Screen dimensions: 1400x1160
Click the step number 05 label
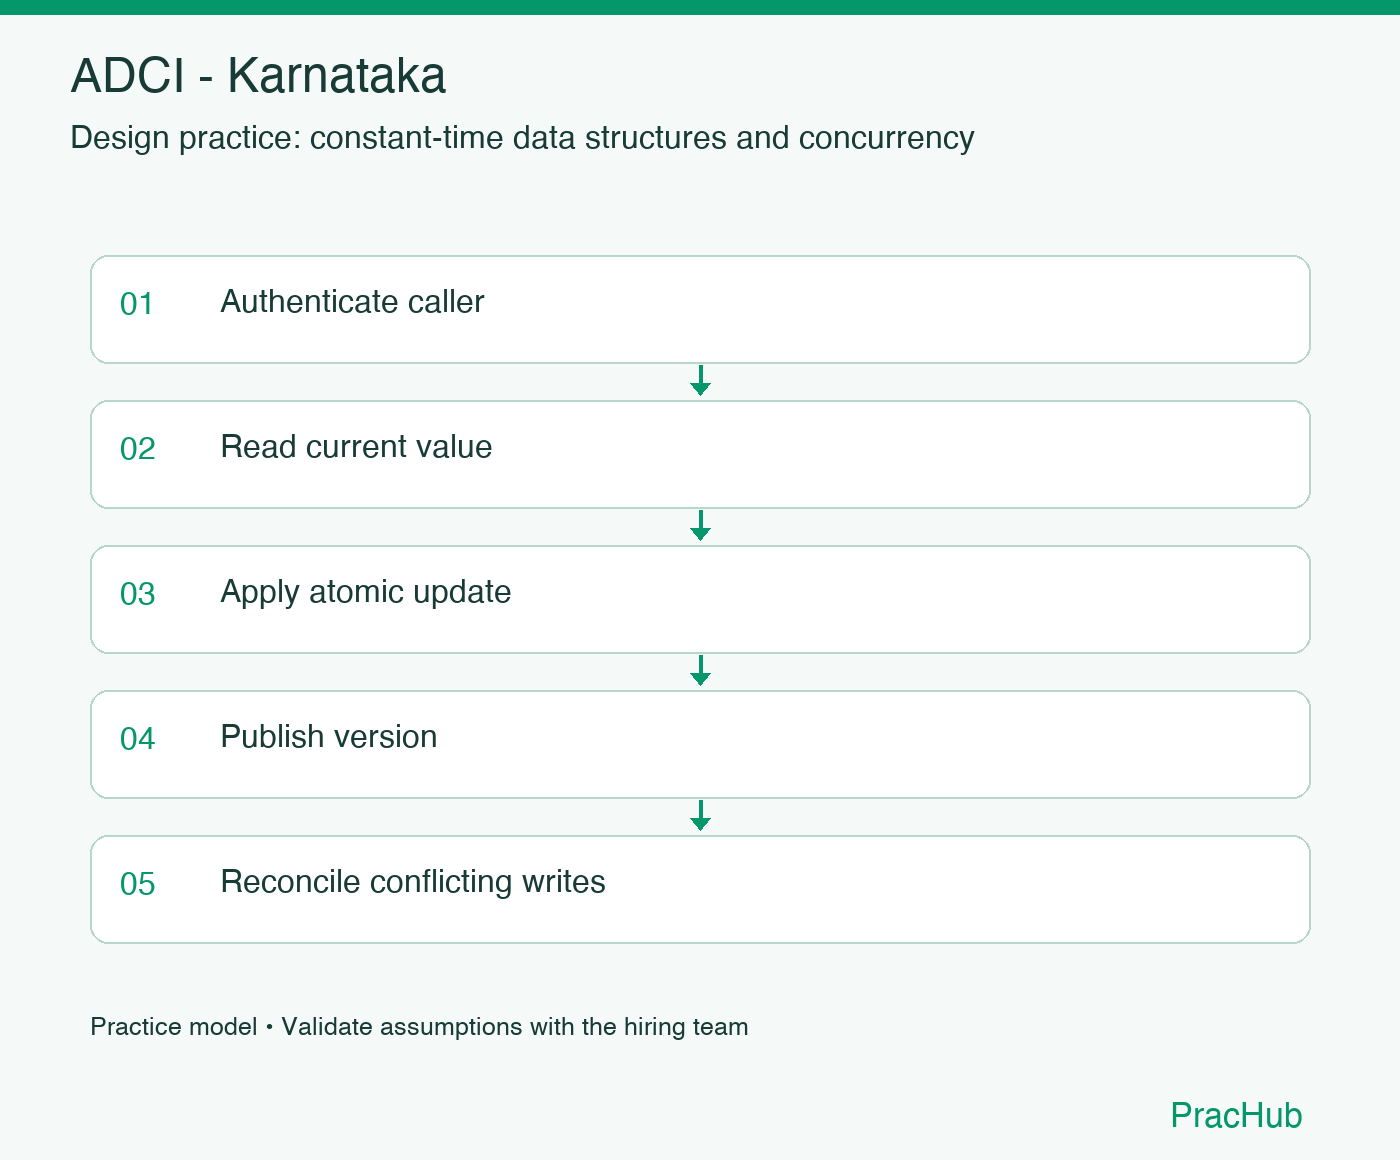(138, 884)
